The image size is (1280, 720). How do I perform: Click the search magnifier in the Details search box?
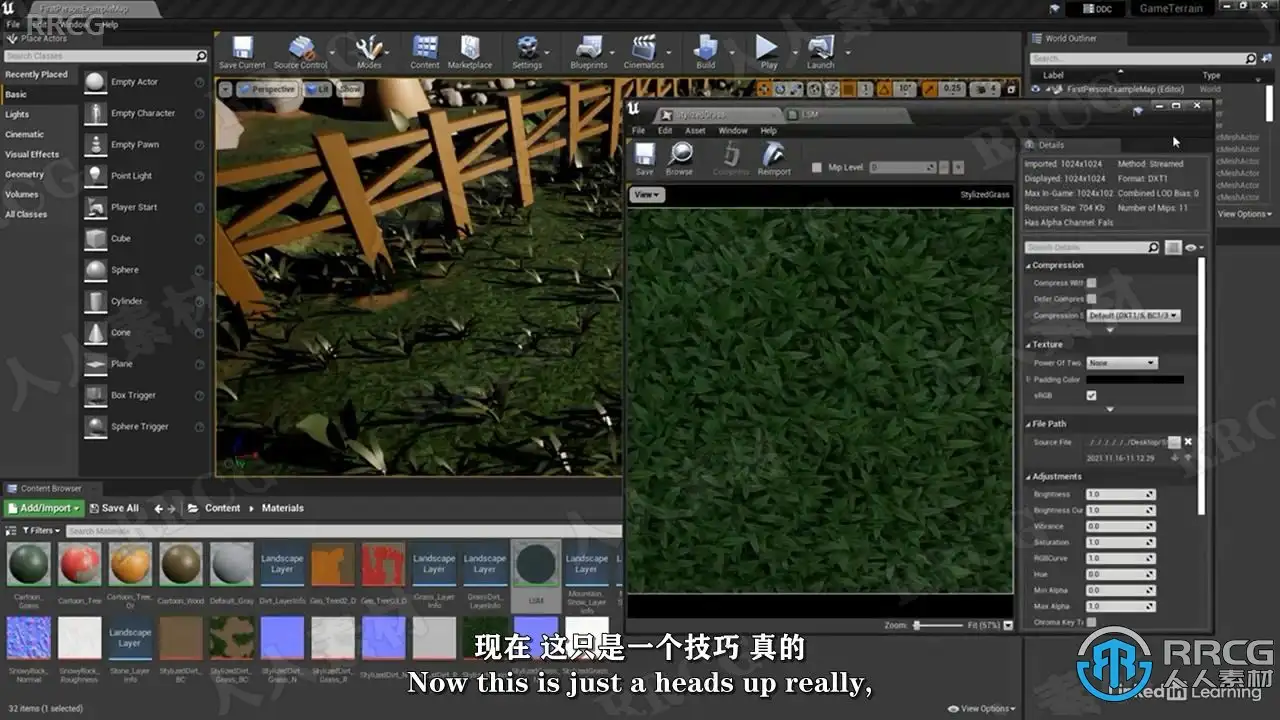[x=1153, y=247]
